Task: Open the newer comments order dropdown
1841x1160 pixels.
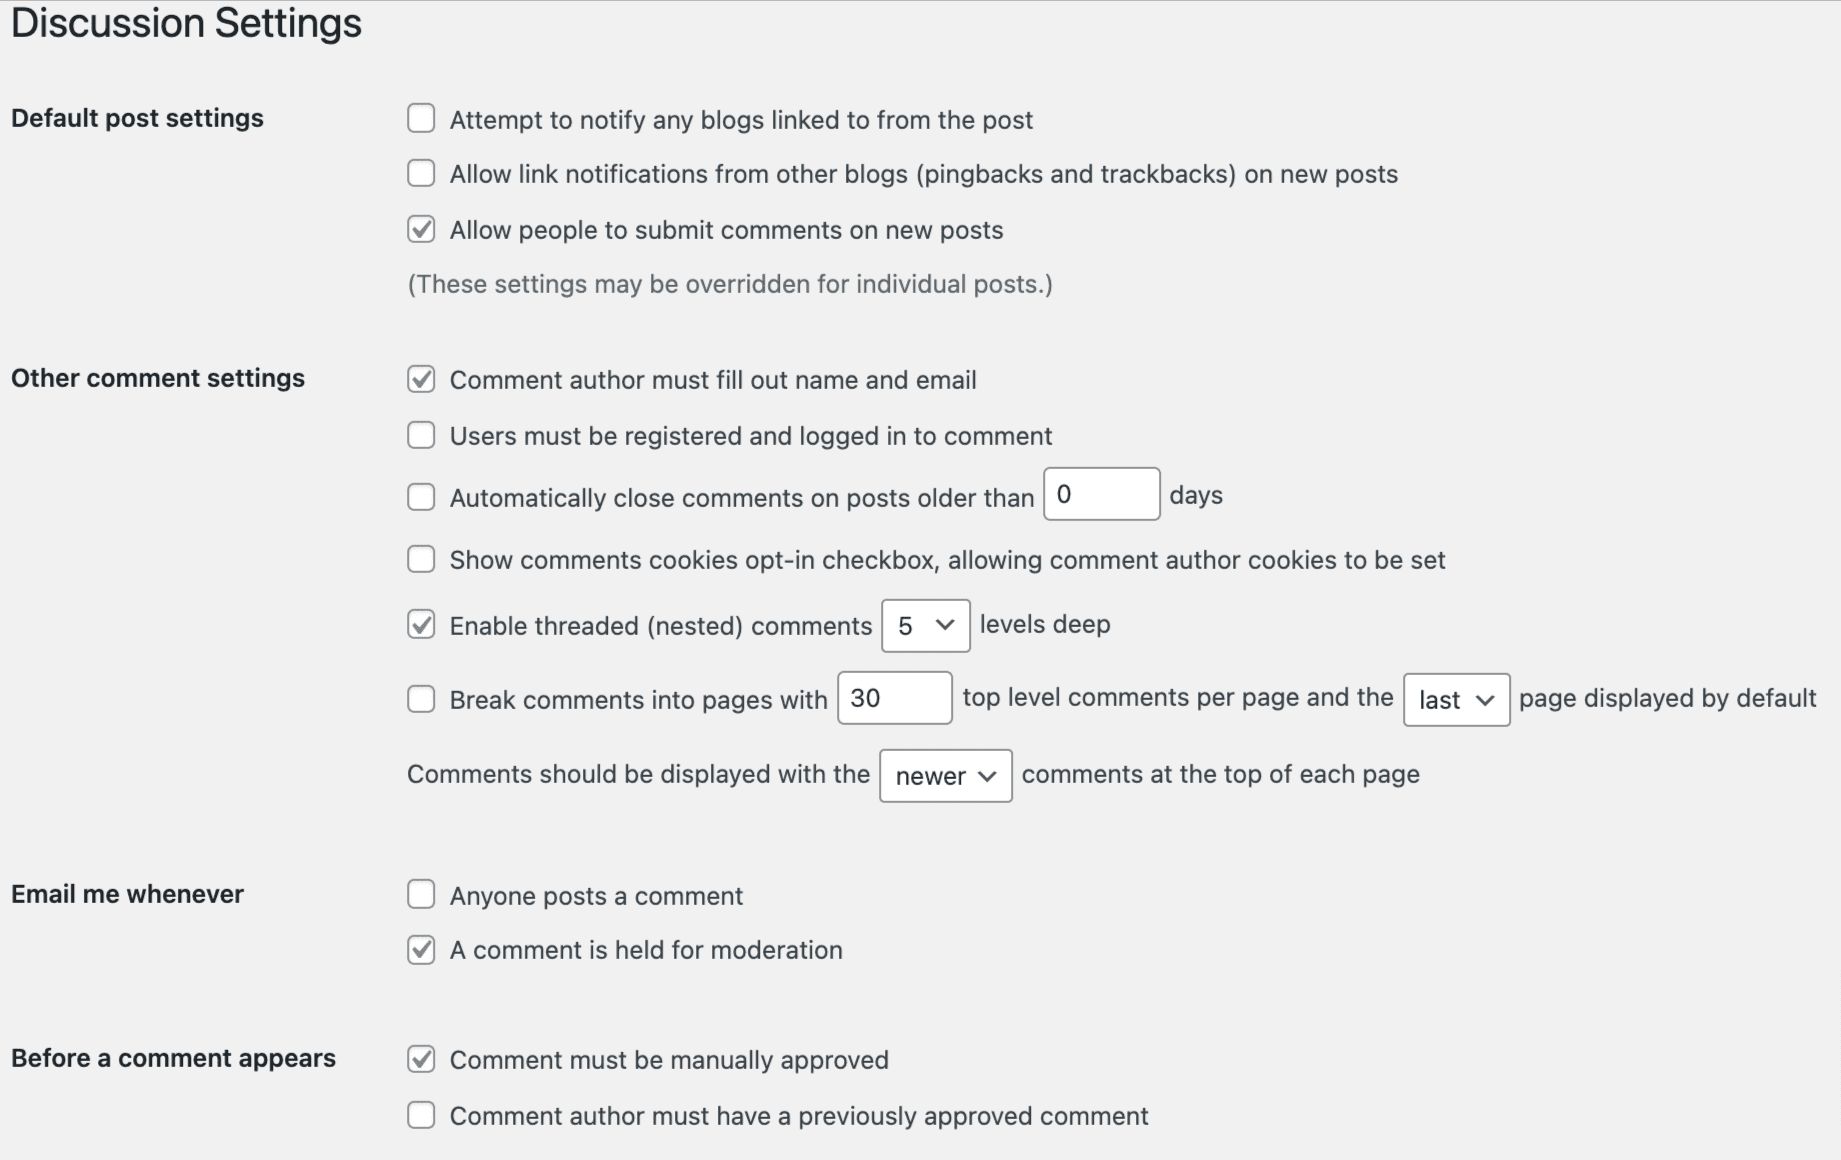Action: [945, 776]
